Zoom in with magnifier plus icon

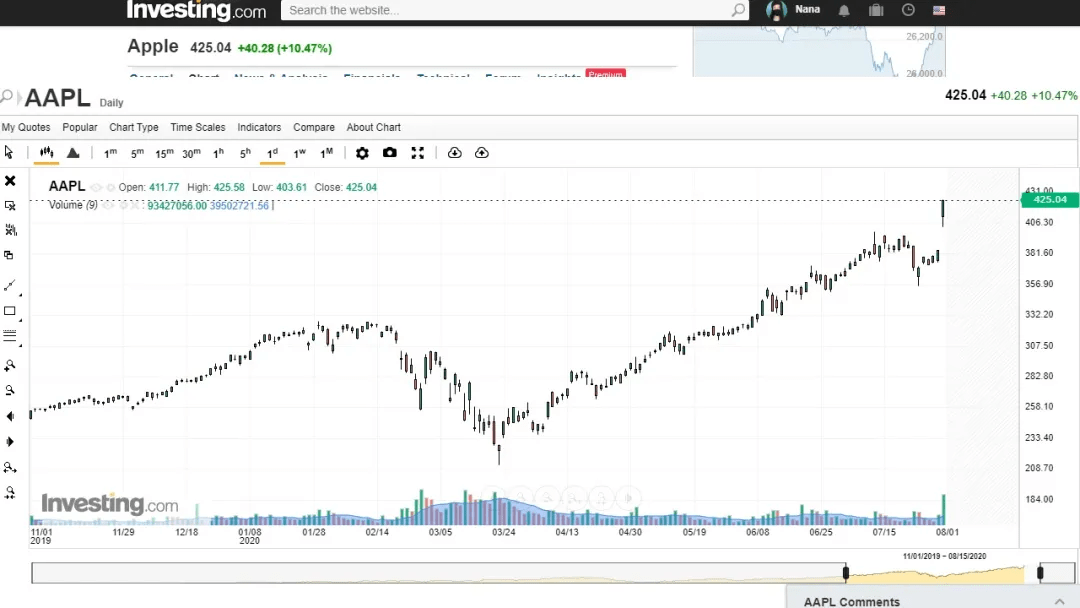tap(10, 365)
